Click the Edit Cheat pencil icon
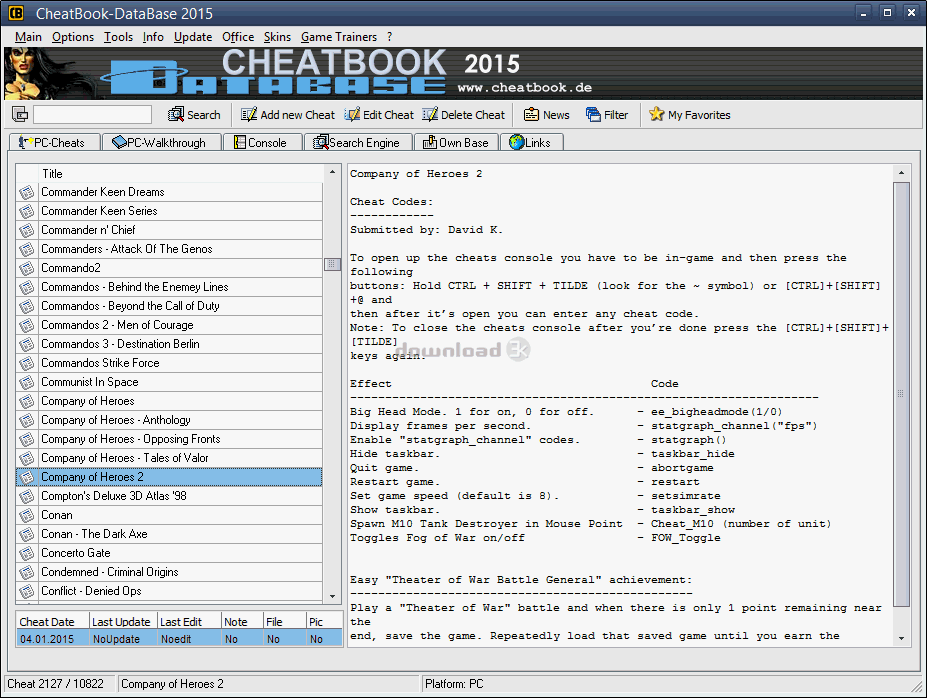The height and width of the screenshot is (698, 927). 352,114
